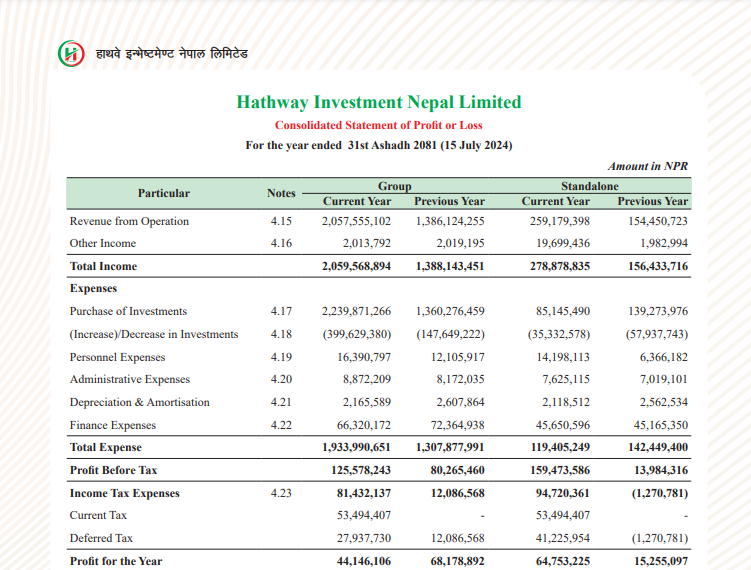
Task: Click note reference 4.17
Action: pos(281,311)
